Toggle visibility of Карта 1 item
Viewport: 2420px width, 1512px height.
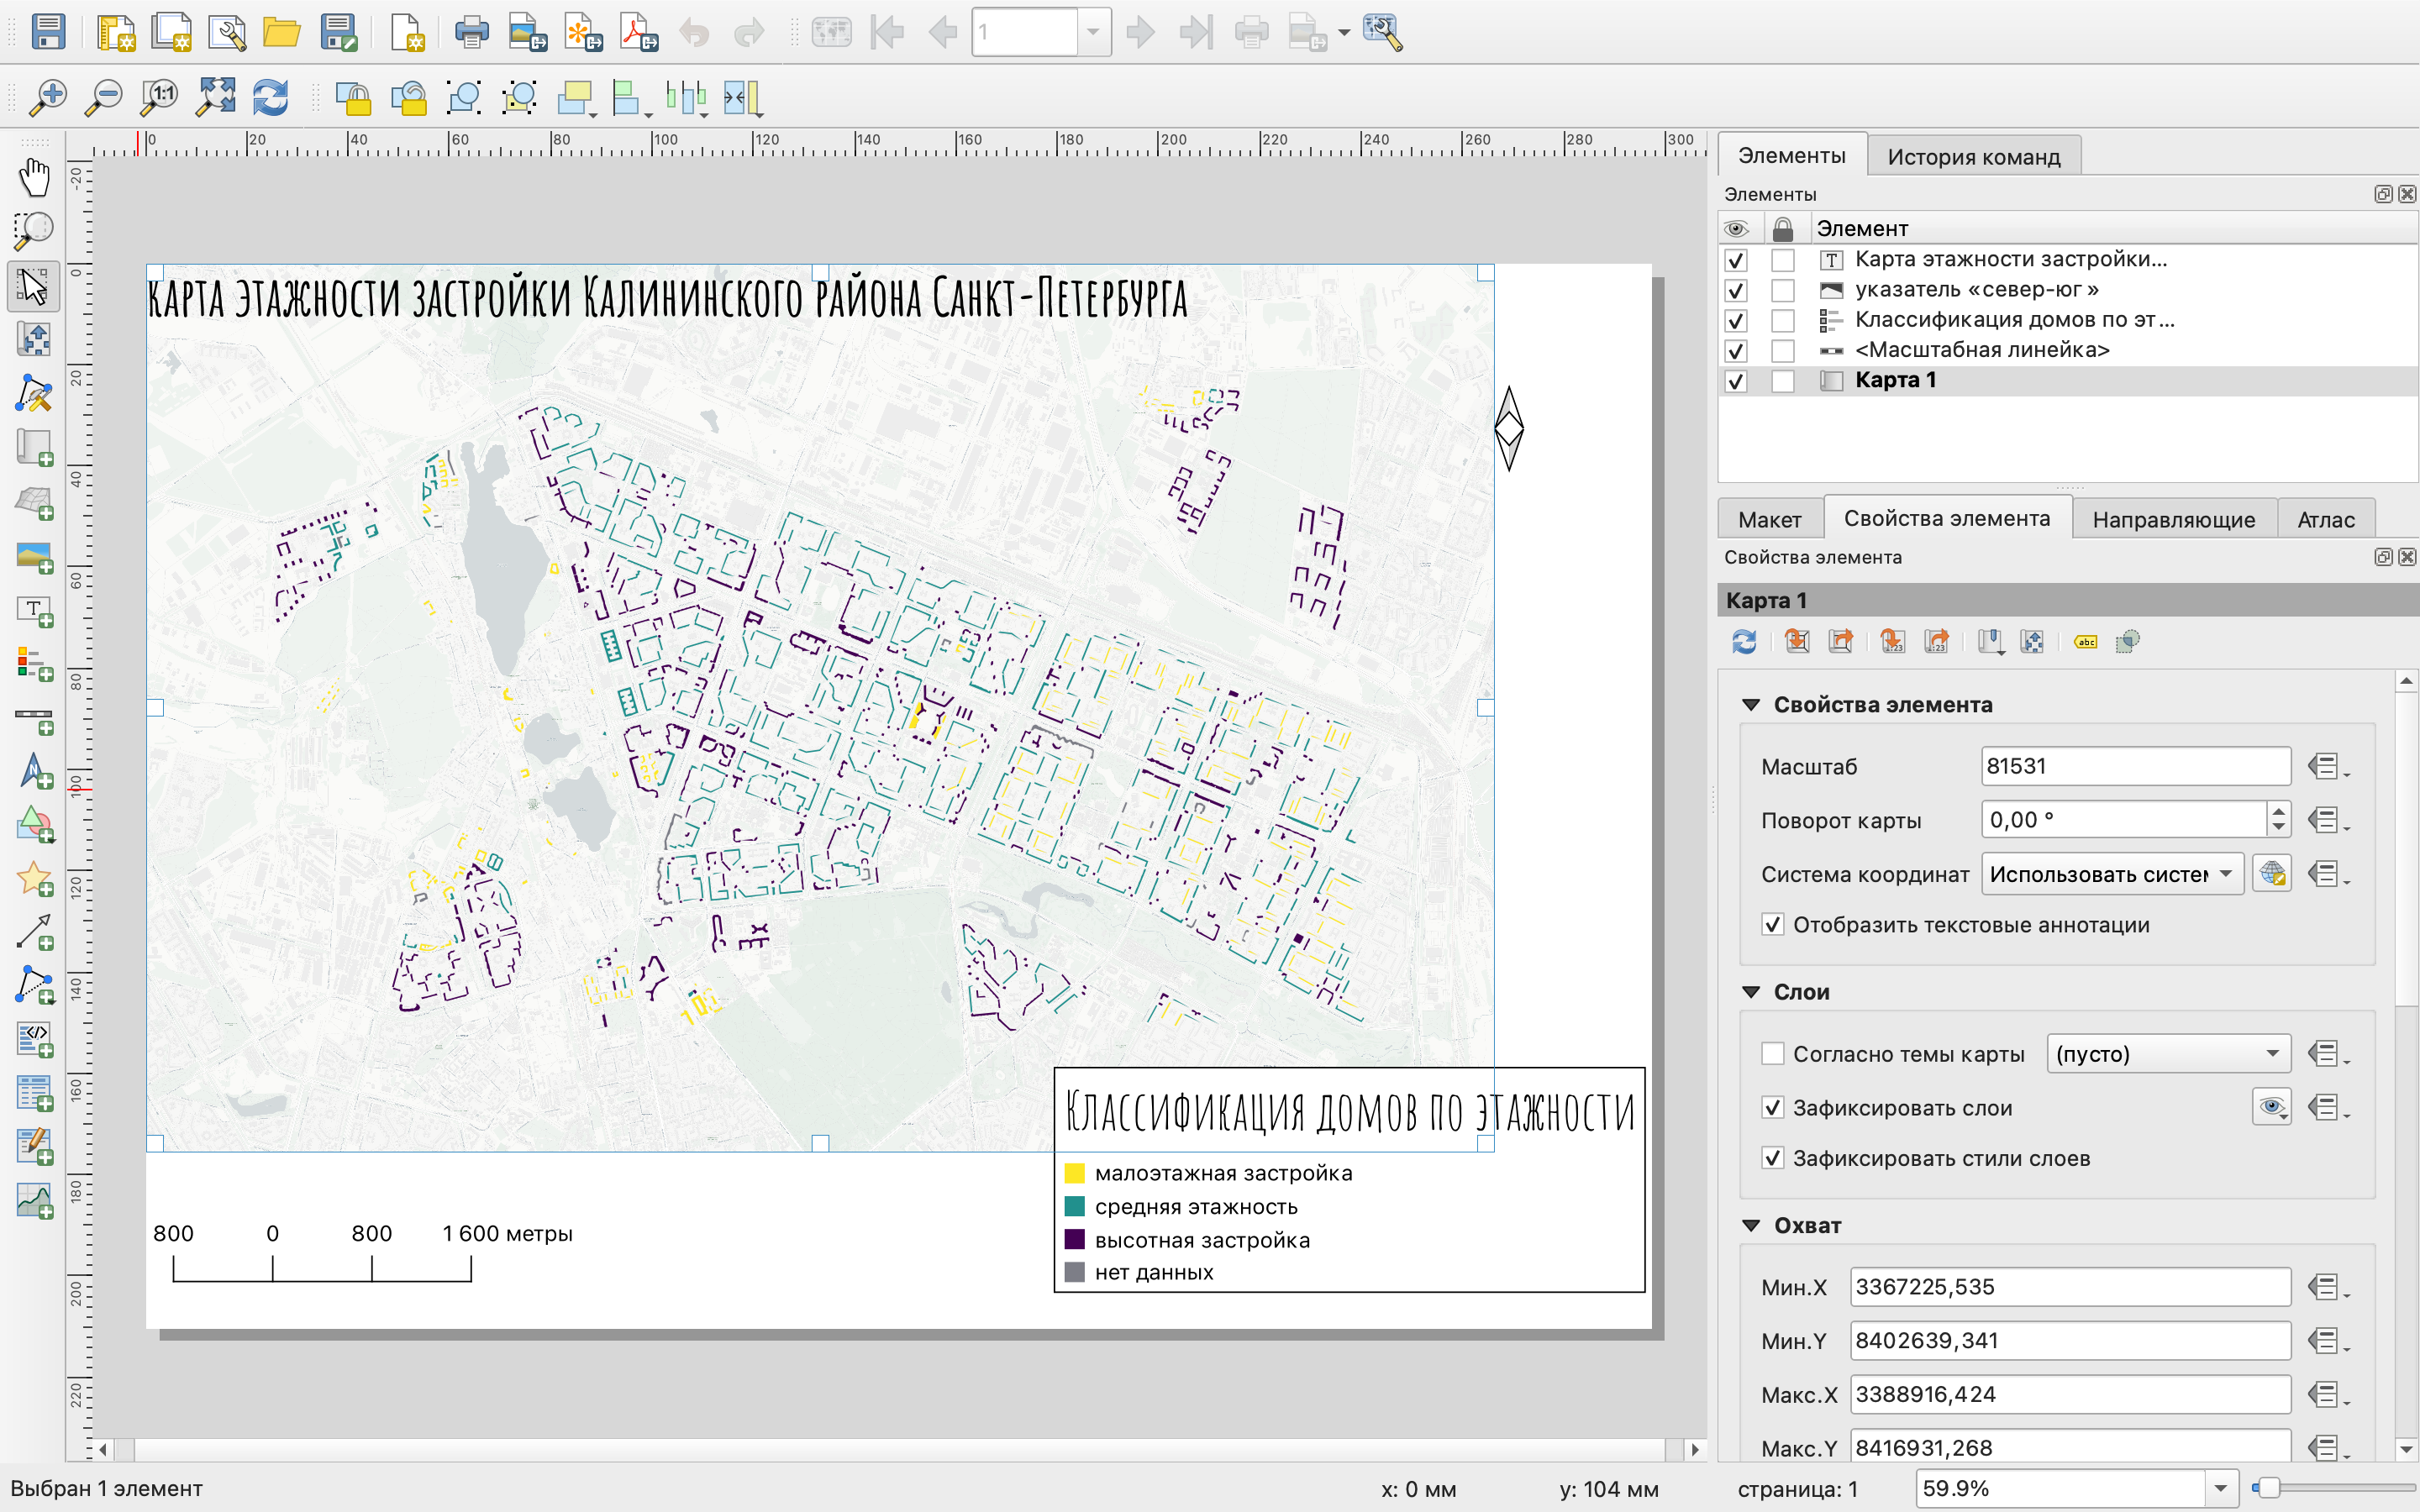1736,381
